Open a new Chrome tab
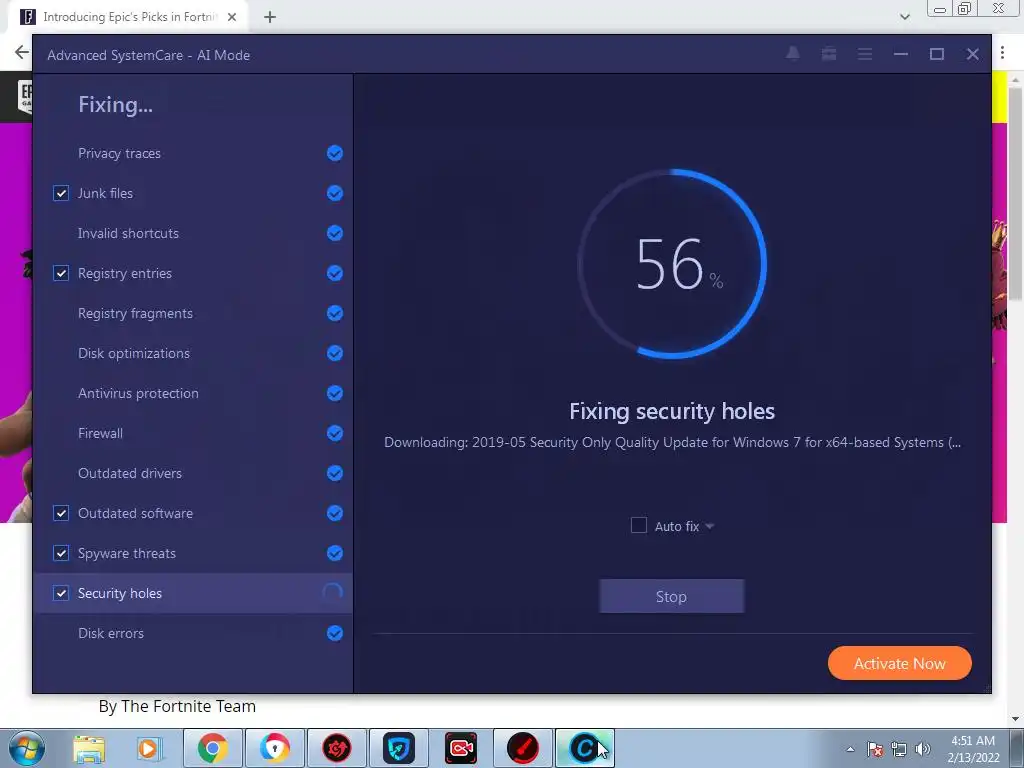 [x=270, y=17]
